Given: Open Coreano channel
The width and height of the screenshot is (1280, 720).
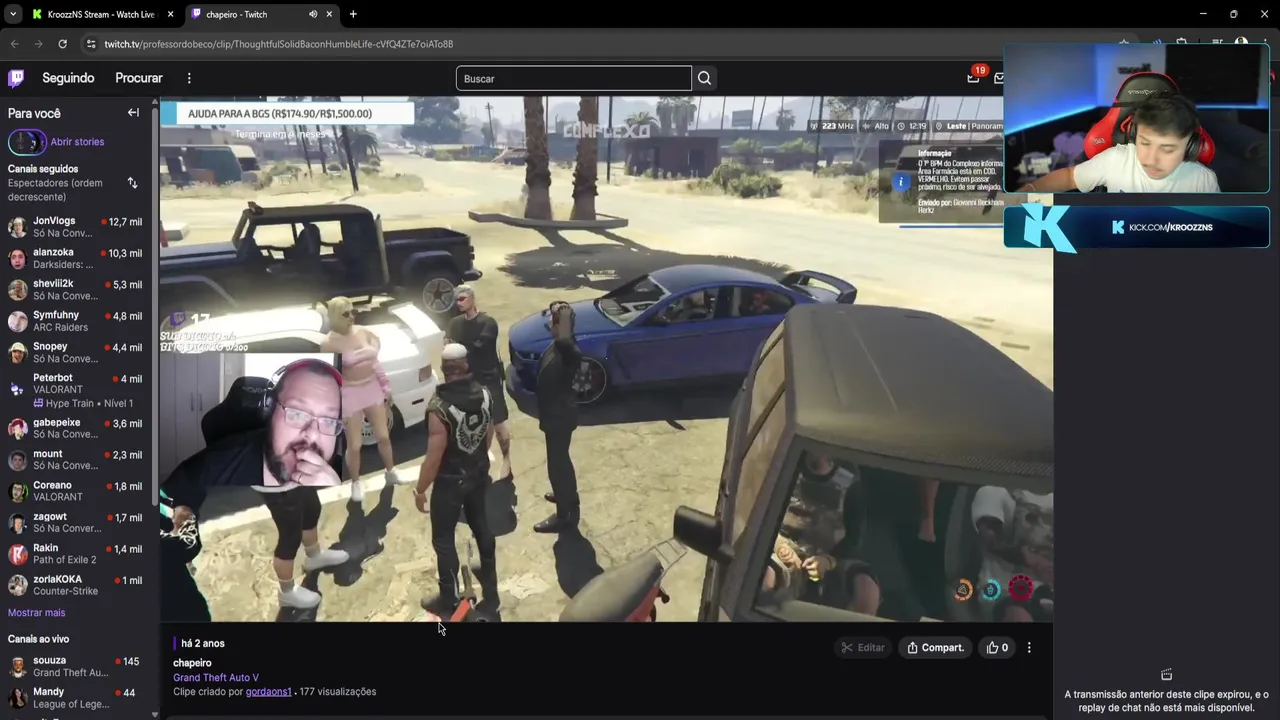Looking at the screenshot, I should point(77,491).
